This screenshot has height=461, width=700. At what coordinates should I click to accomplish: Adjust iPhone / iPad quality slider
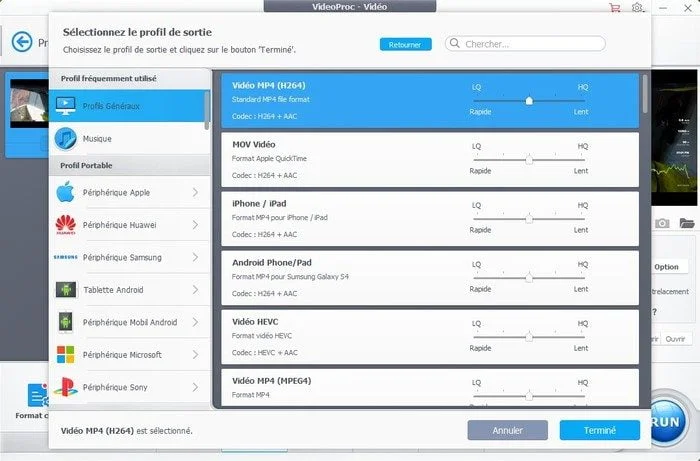(529, 219)
